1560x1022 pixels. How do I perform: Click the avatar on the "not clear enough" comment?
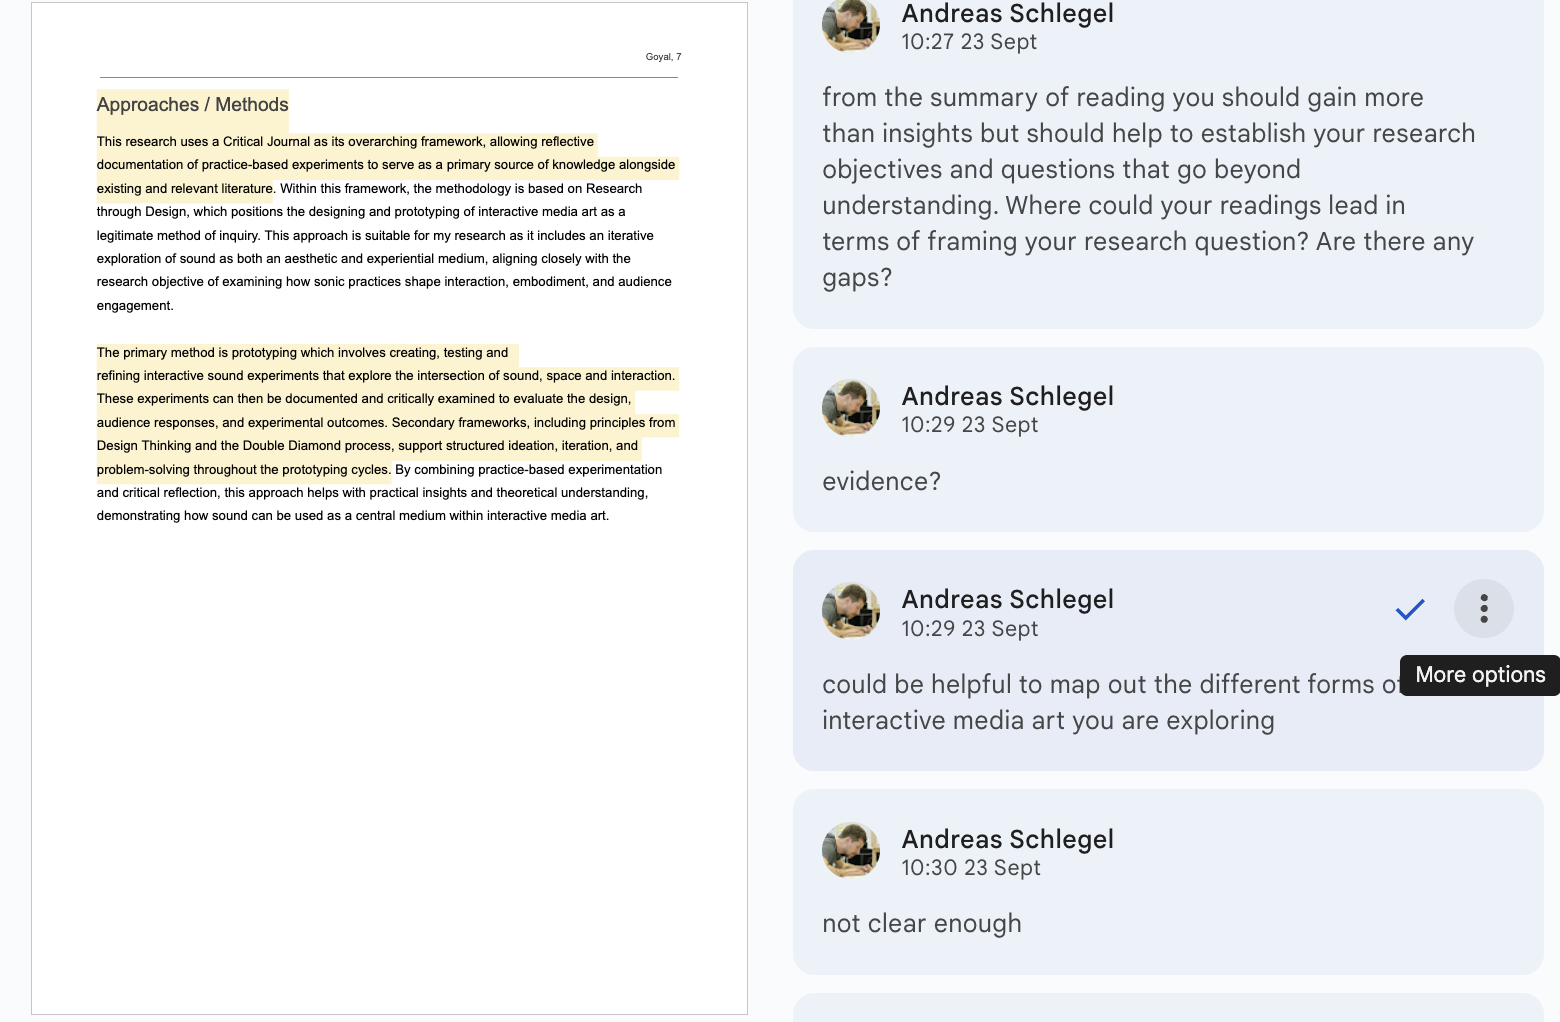(851, 850)
